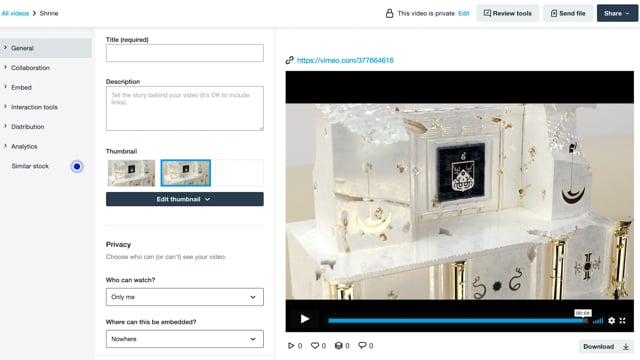Open the player settings gear
Viewport: 640px width, 360px height.
coord(611,321)
